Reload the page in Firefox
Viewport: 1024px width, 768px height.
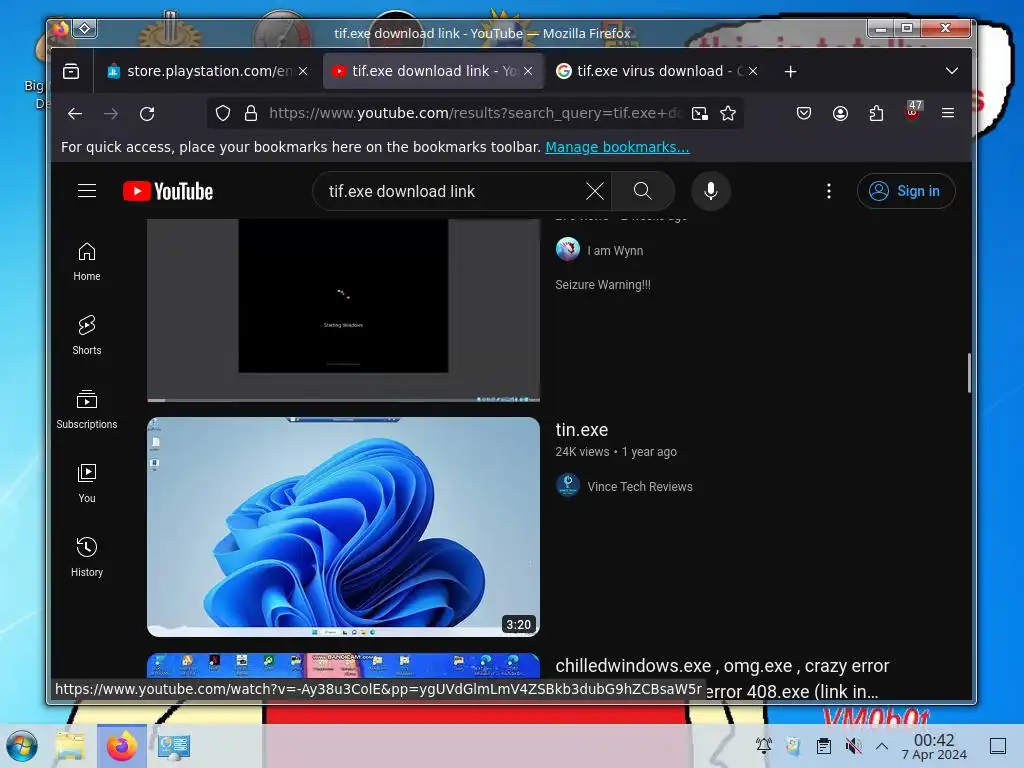[x=148, y=114]
